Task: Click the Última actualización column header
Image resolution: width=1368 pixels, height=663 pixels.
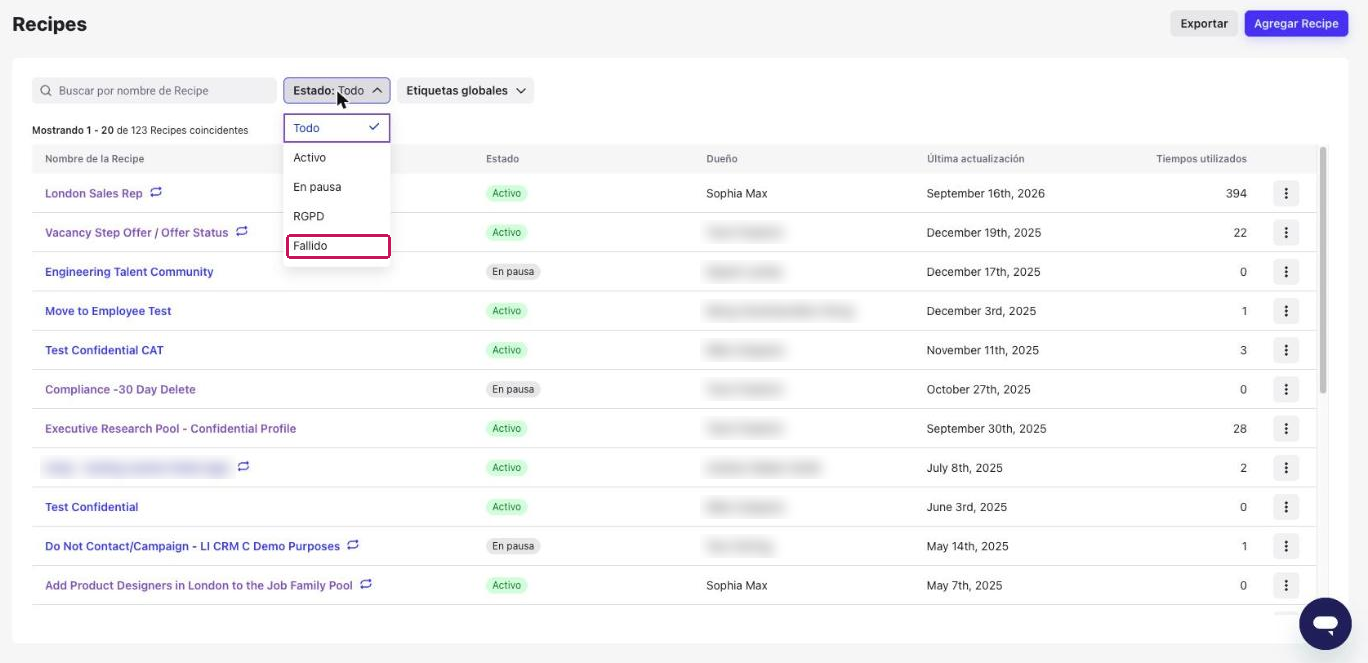Action: [x=975, y=159]
